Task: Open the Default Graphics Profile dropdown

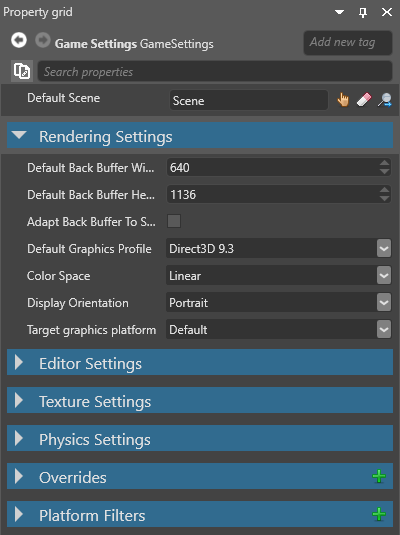Action: 384,248
